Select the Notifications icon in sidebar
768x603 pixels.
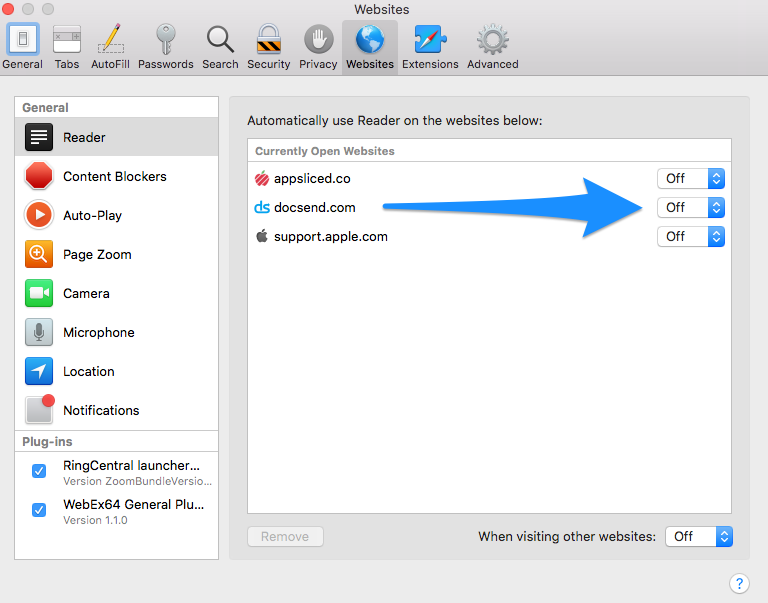(x=40, y=410)
